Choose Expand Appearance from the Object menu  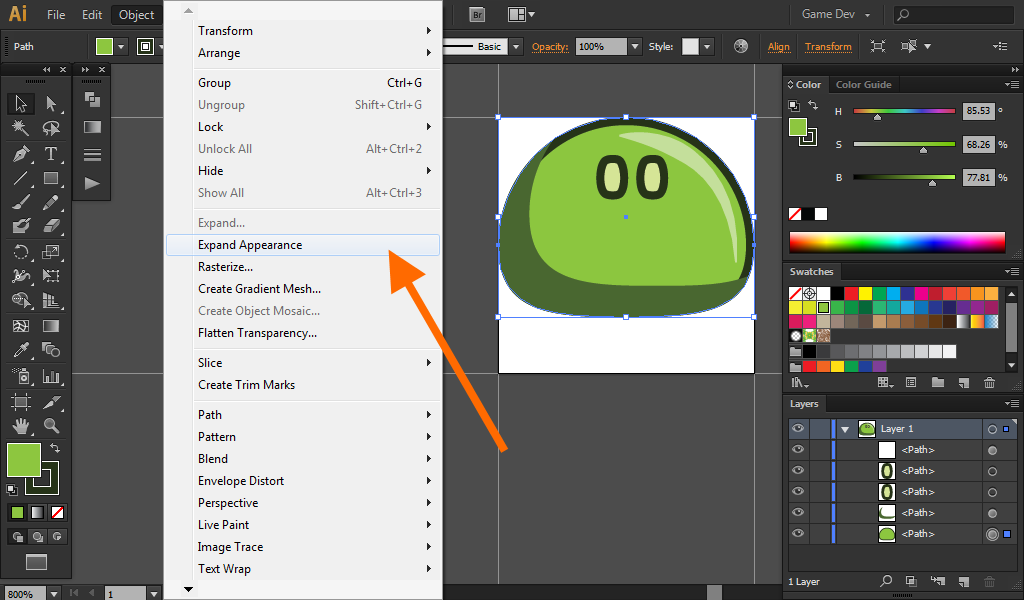tap(250, 245)
